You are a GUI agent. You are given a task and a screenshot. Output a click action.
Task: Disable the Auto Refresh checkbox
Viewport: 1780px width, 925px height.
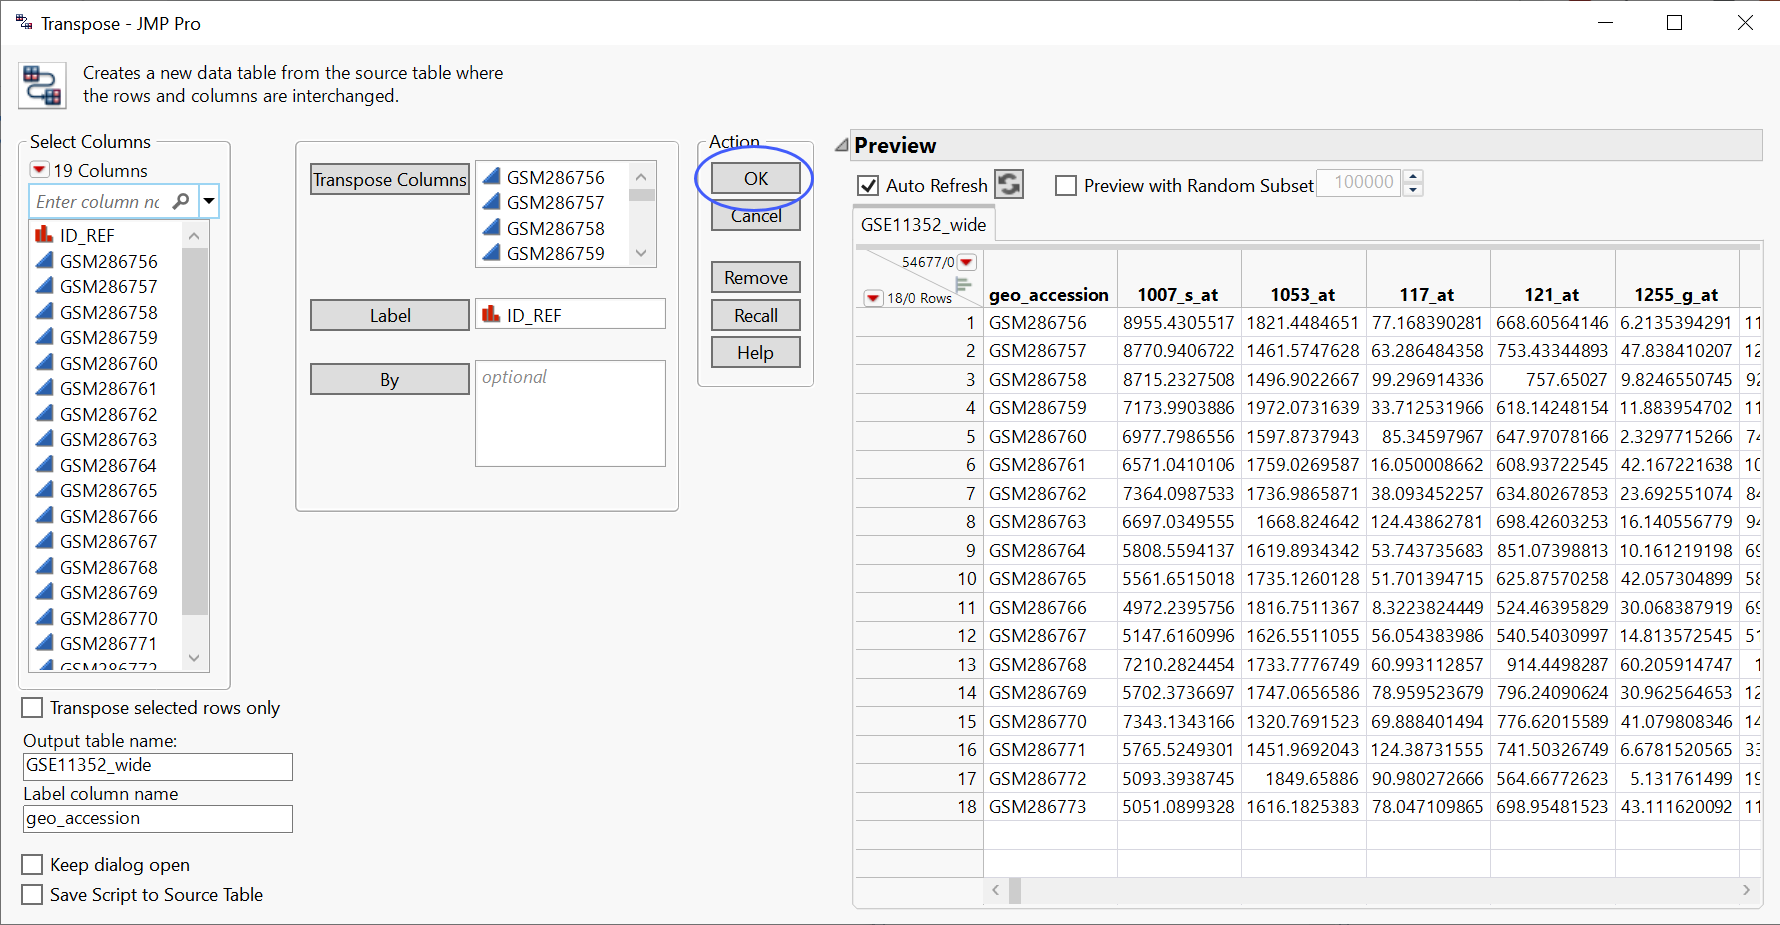(869, 186)
